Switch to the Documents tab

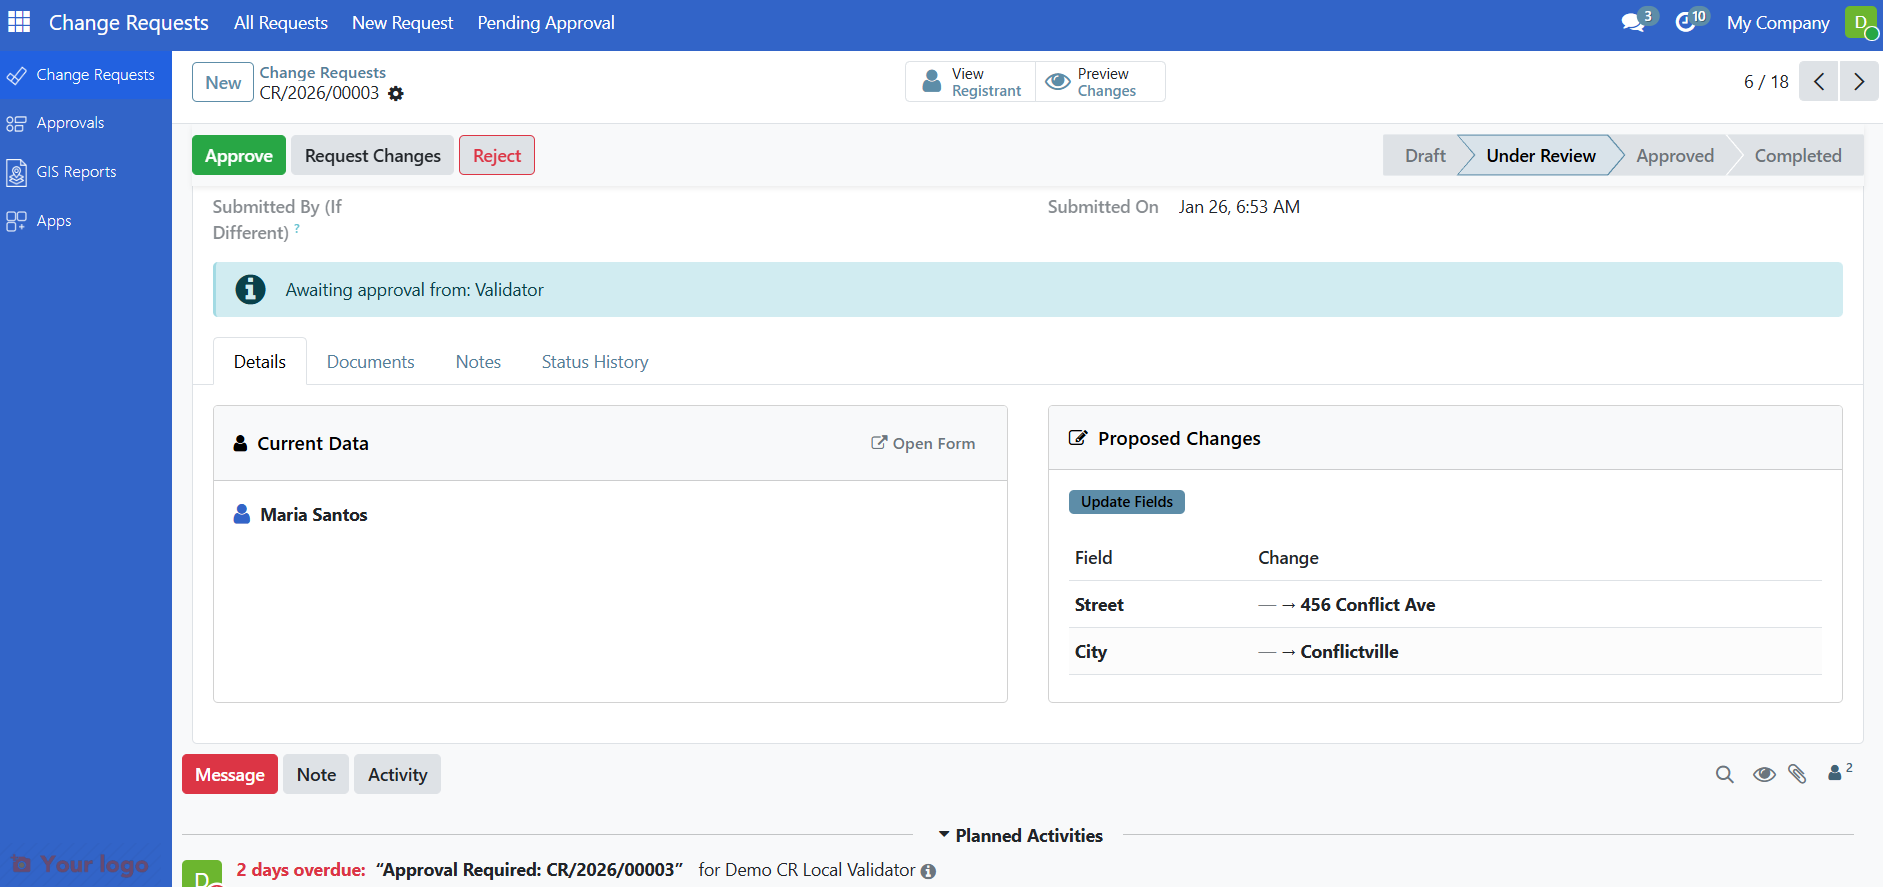coord(370,362)
